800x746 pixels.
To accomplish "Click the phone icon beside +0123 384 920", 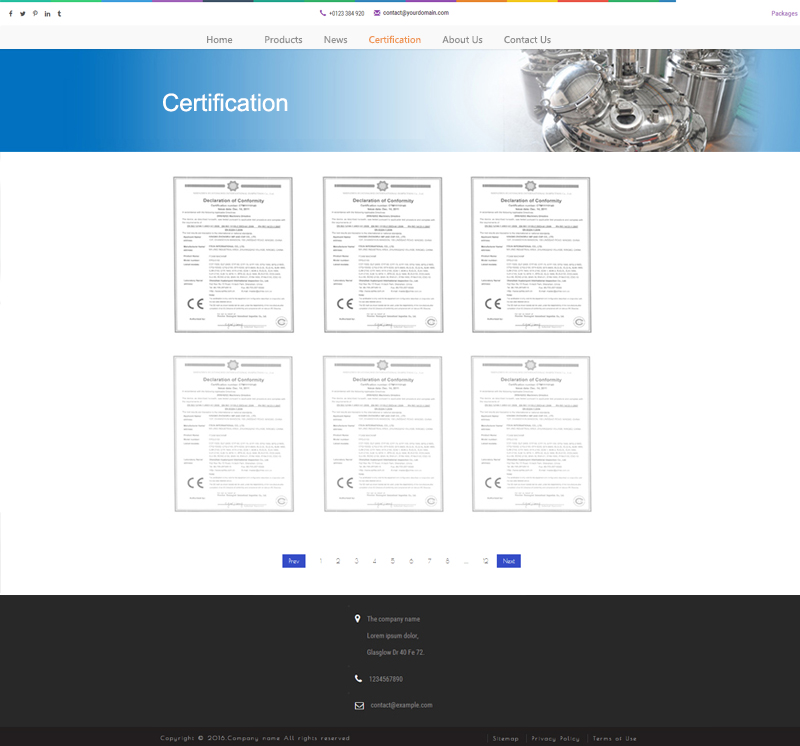I will 323,13.
